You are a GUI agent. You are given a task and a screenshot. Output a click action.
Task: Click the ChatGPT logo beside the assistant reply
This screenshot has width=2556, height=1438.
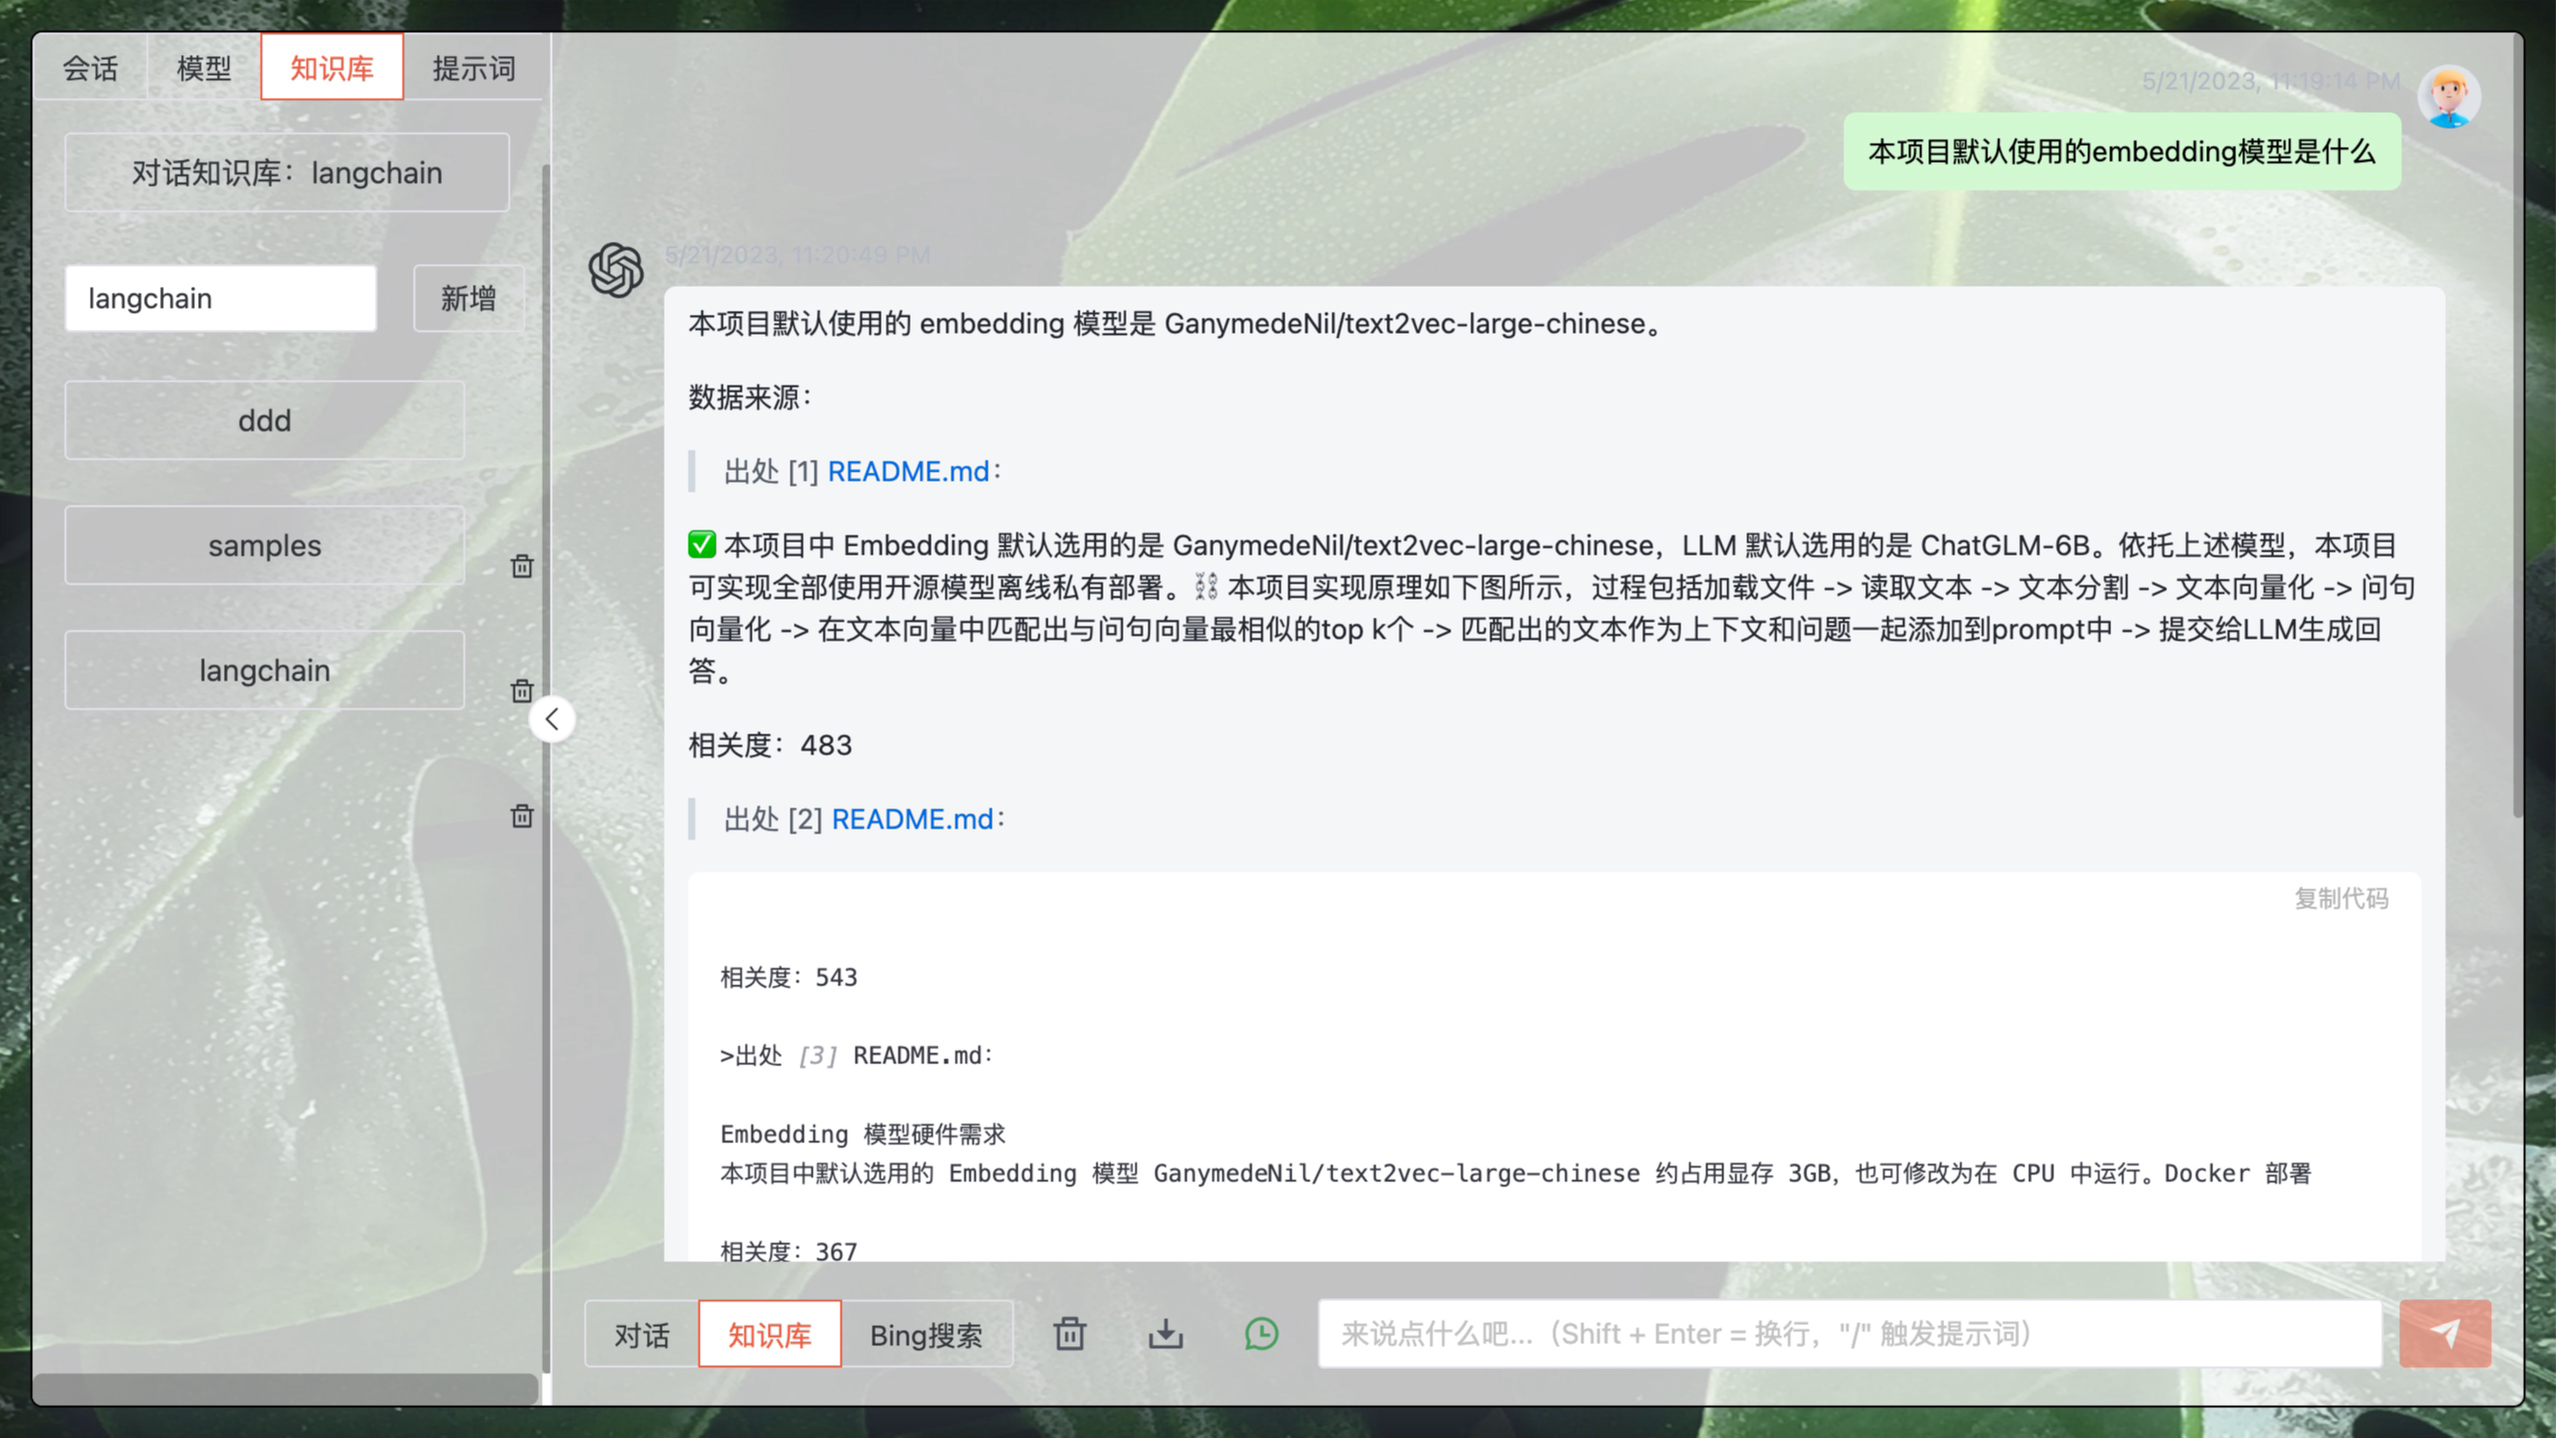tap(616, 270)
